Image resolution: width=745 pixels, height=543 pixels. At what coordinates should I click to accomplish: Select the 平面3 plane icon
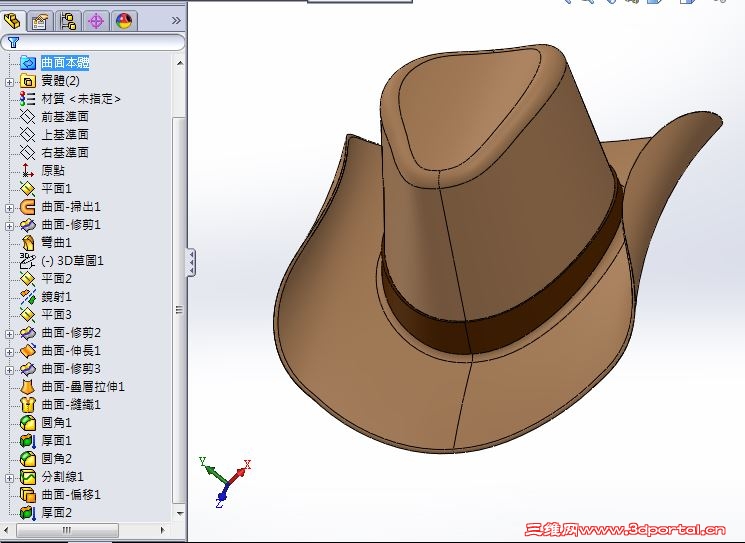click(x=28, y=314)
